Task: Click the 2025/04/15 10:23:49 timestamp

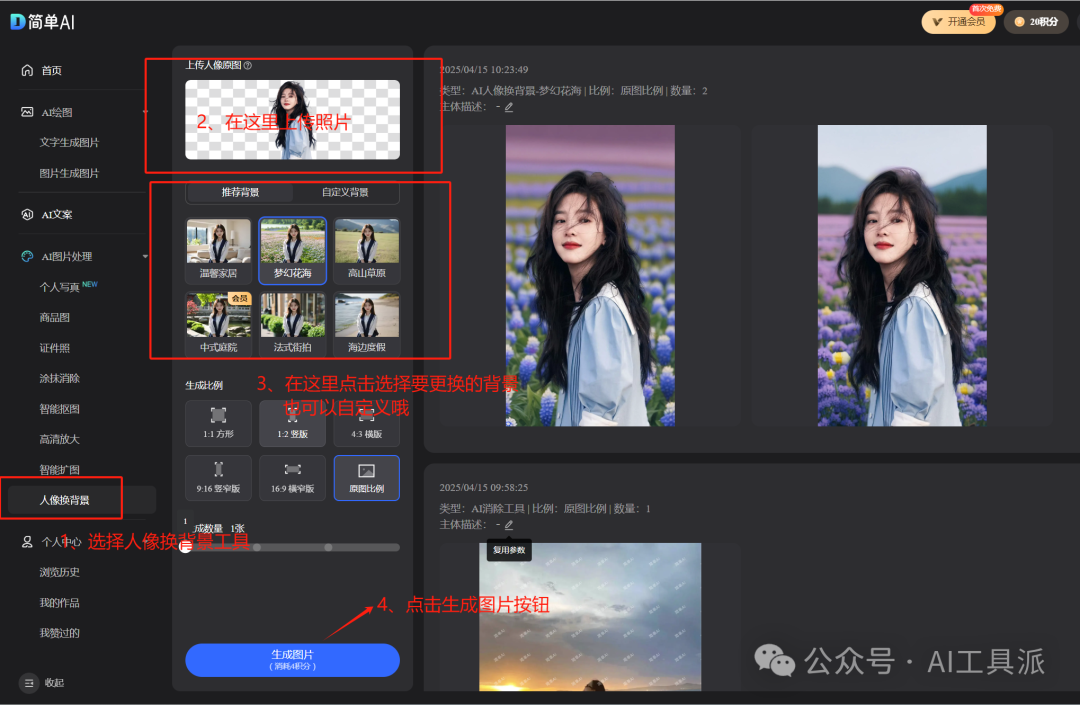Action: point(484,70)
